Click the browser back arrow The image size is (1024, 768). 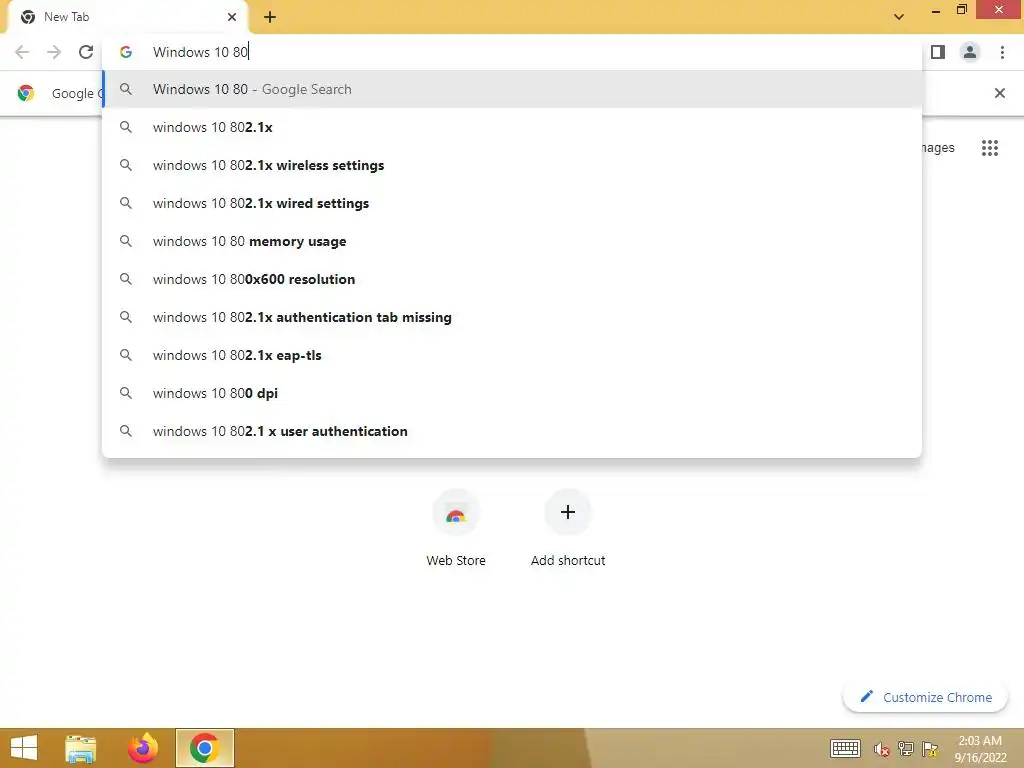(x=22, y=52)
